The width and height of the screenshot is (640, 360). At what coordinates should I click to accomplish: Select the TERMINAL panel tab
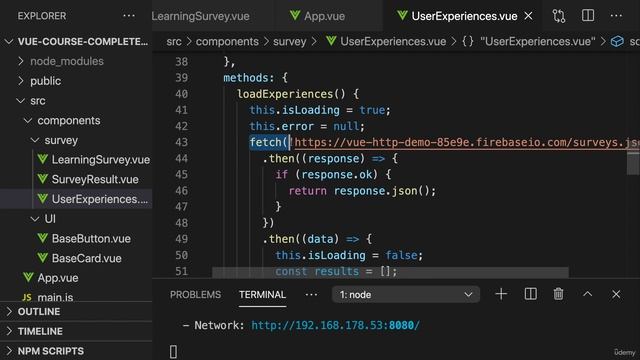coord(262,295)
